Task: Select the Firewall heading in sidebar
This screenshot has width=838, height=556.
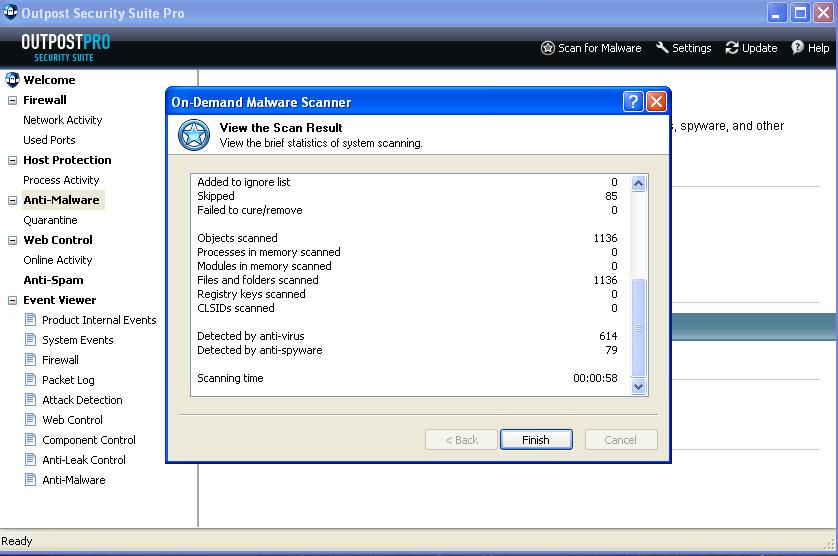Action: pos(45,100)
